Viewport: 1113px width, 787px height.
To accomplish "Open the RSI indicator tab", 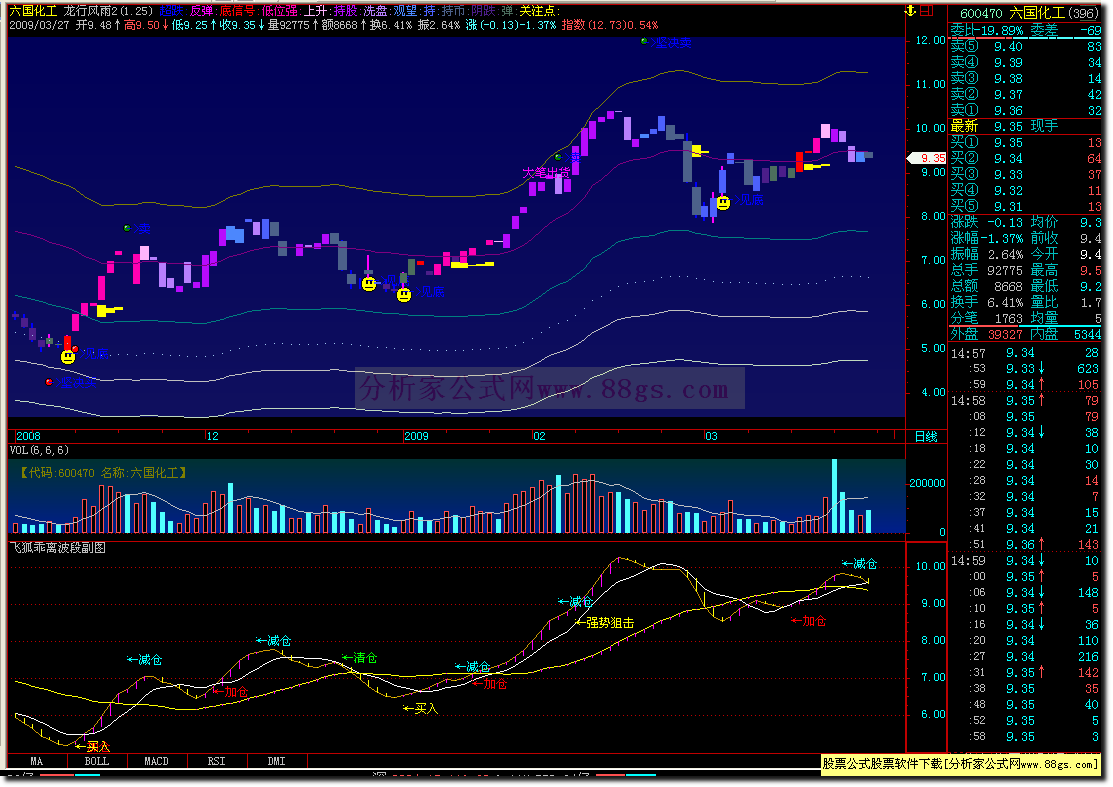I will [216, 761].
